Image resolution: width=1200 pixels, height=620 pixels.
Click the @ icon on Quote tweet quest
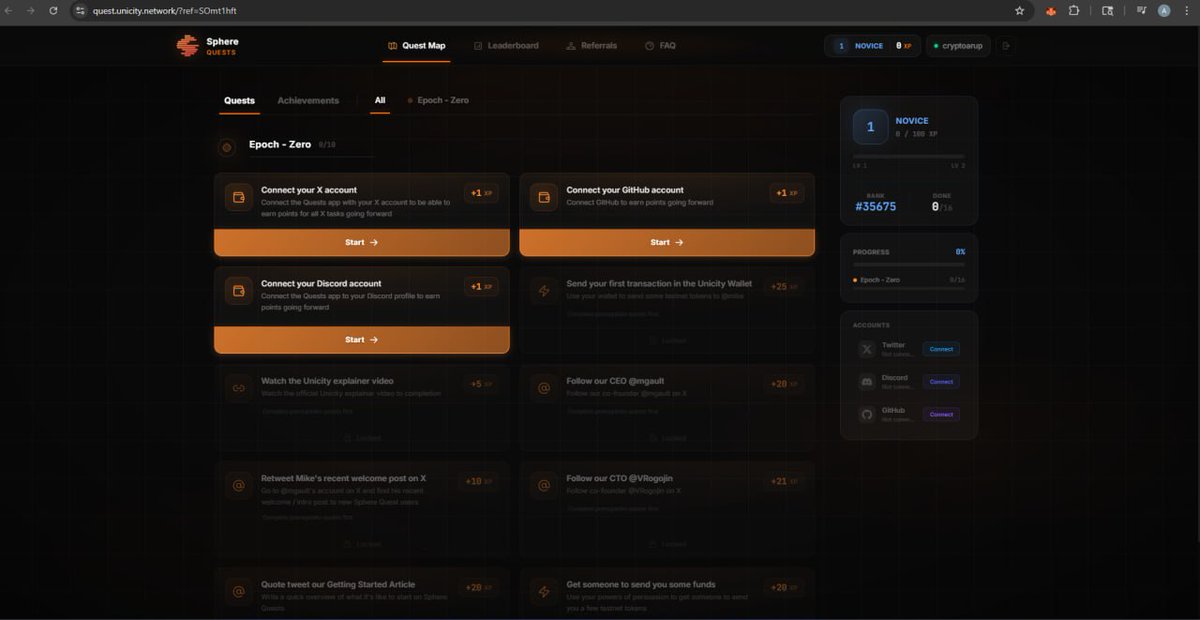click(238, 591)
